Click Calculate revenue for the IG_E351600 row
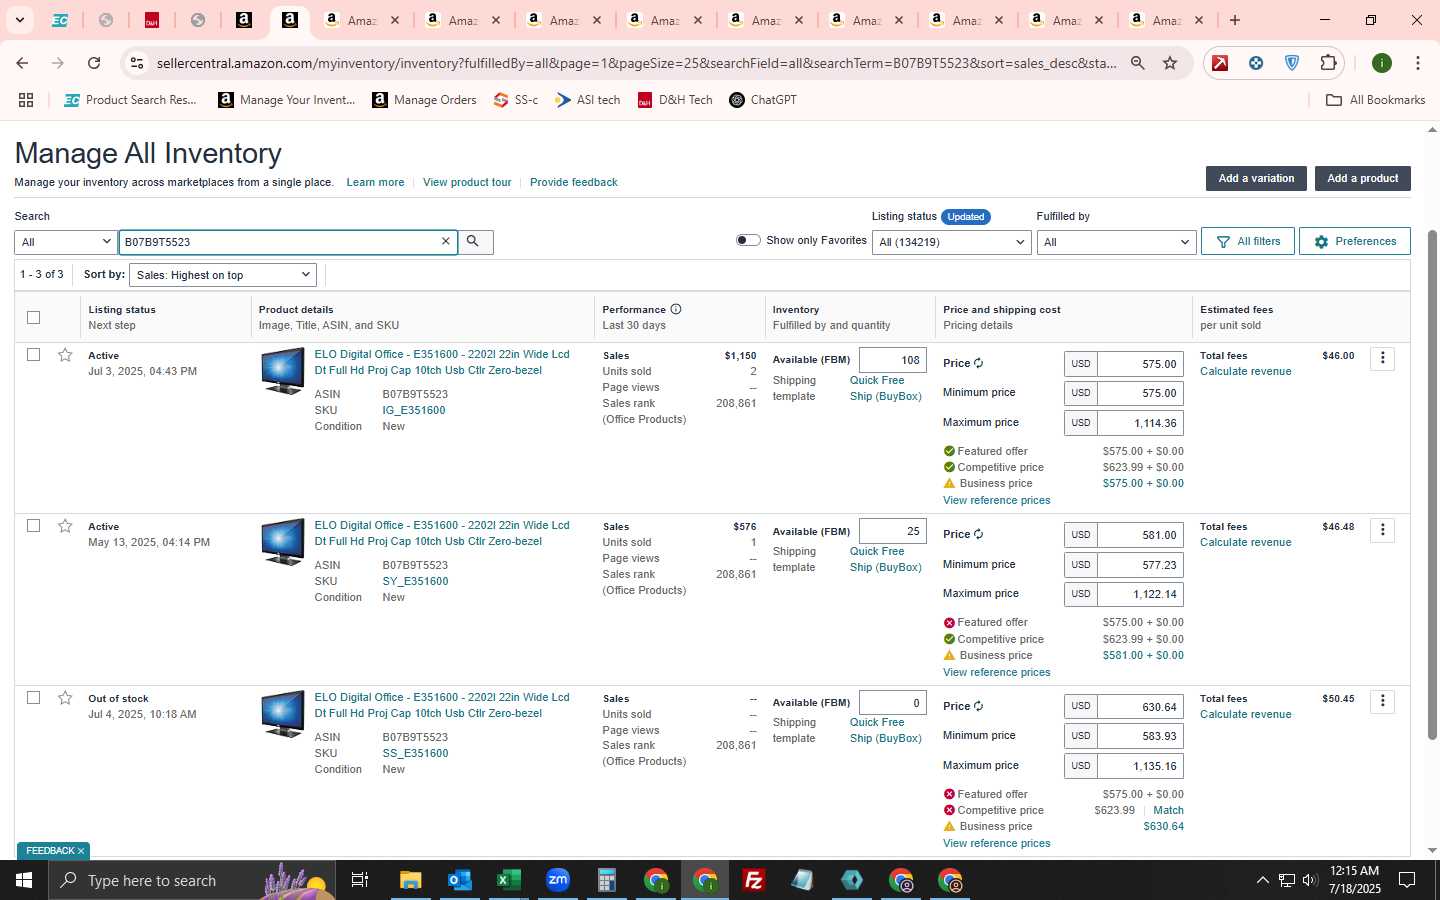1440x900 pixels. (x=1245, y=371)
